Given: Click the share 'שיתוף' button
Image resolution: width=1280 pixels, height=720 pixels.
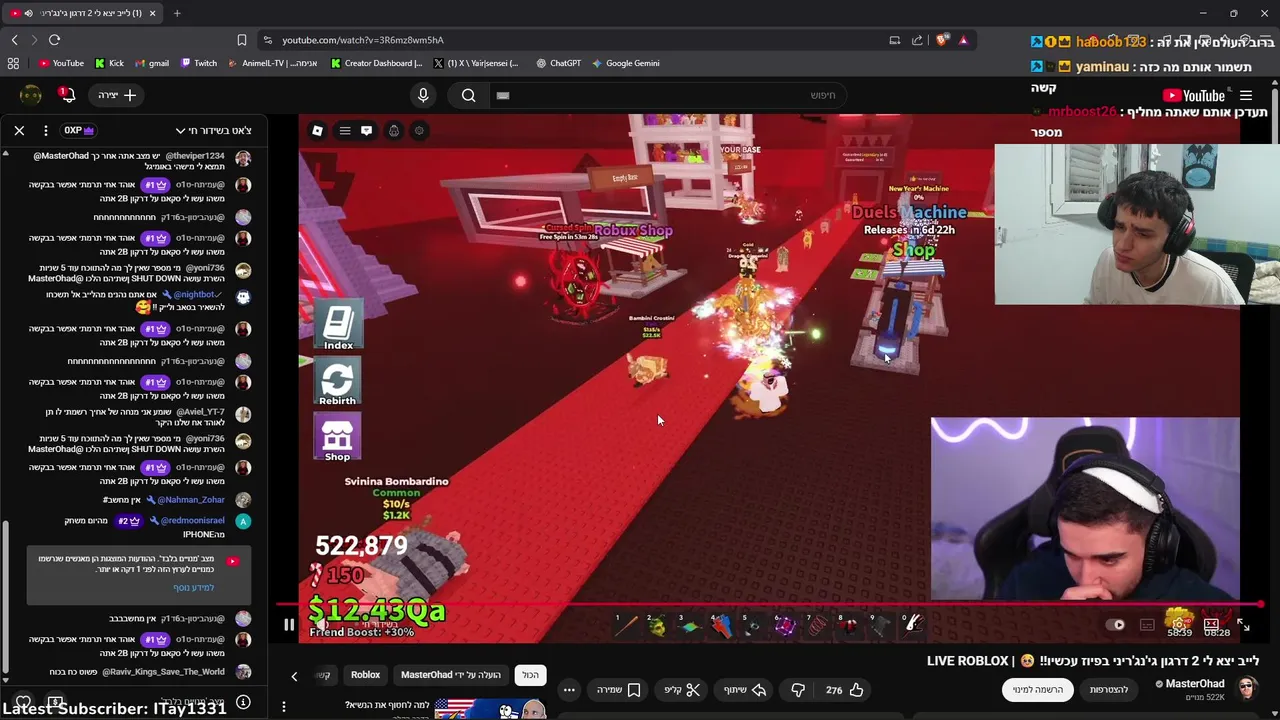Looking at the screenshot, I should coord(744,690).
